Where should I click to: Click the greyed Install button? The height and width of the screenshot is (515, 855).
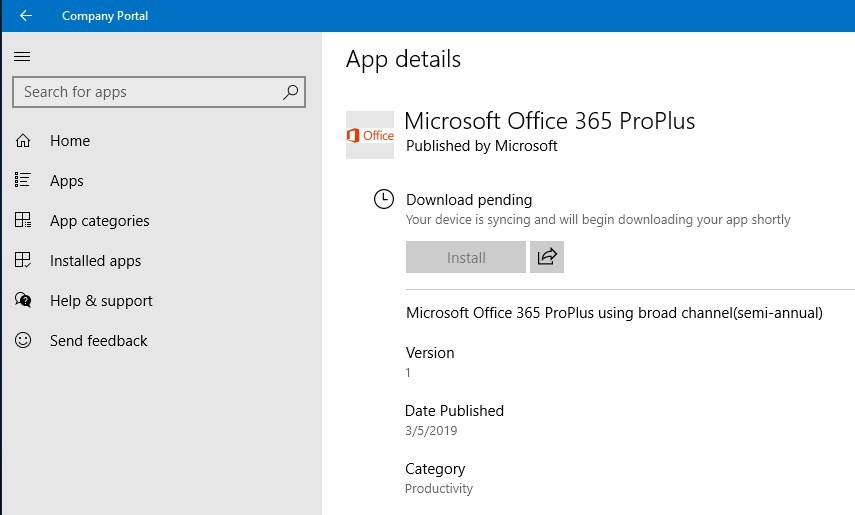[466, 257]
